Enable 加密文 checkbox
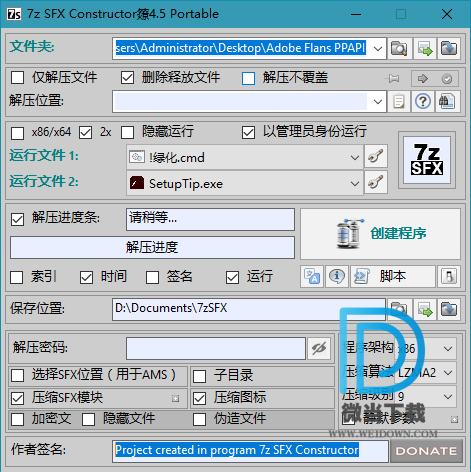This screenshot has height=472, width=471. [17, 419]
